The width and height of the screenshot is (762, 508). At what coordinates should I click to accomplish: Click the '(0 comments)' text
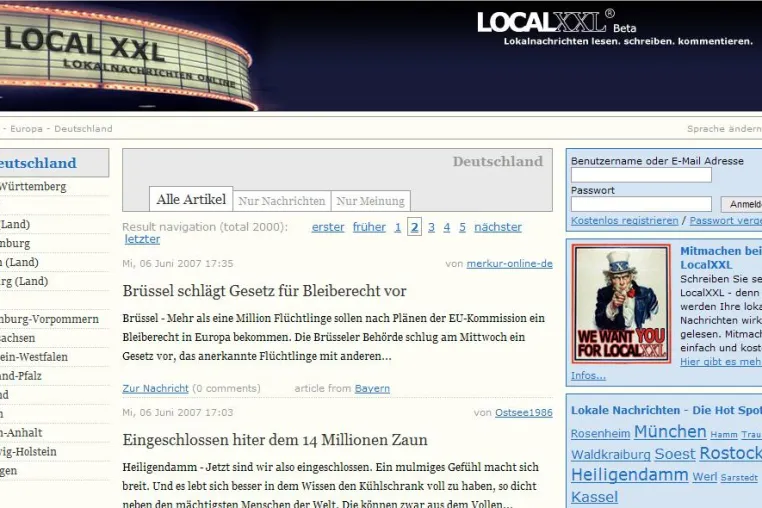[226, 388]
